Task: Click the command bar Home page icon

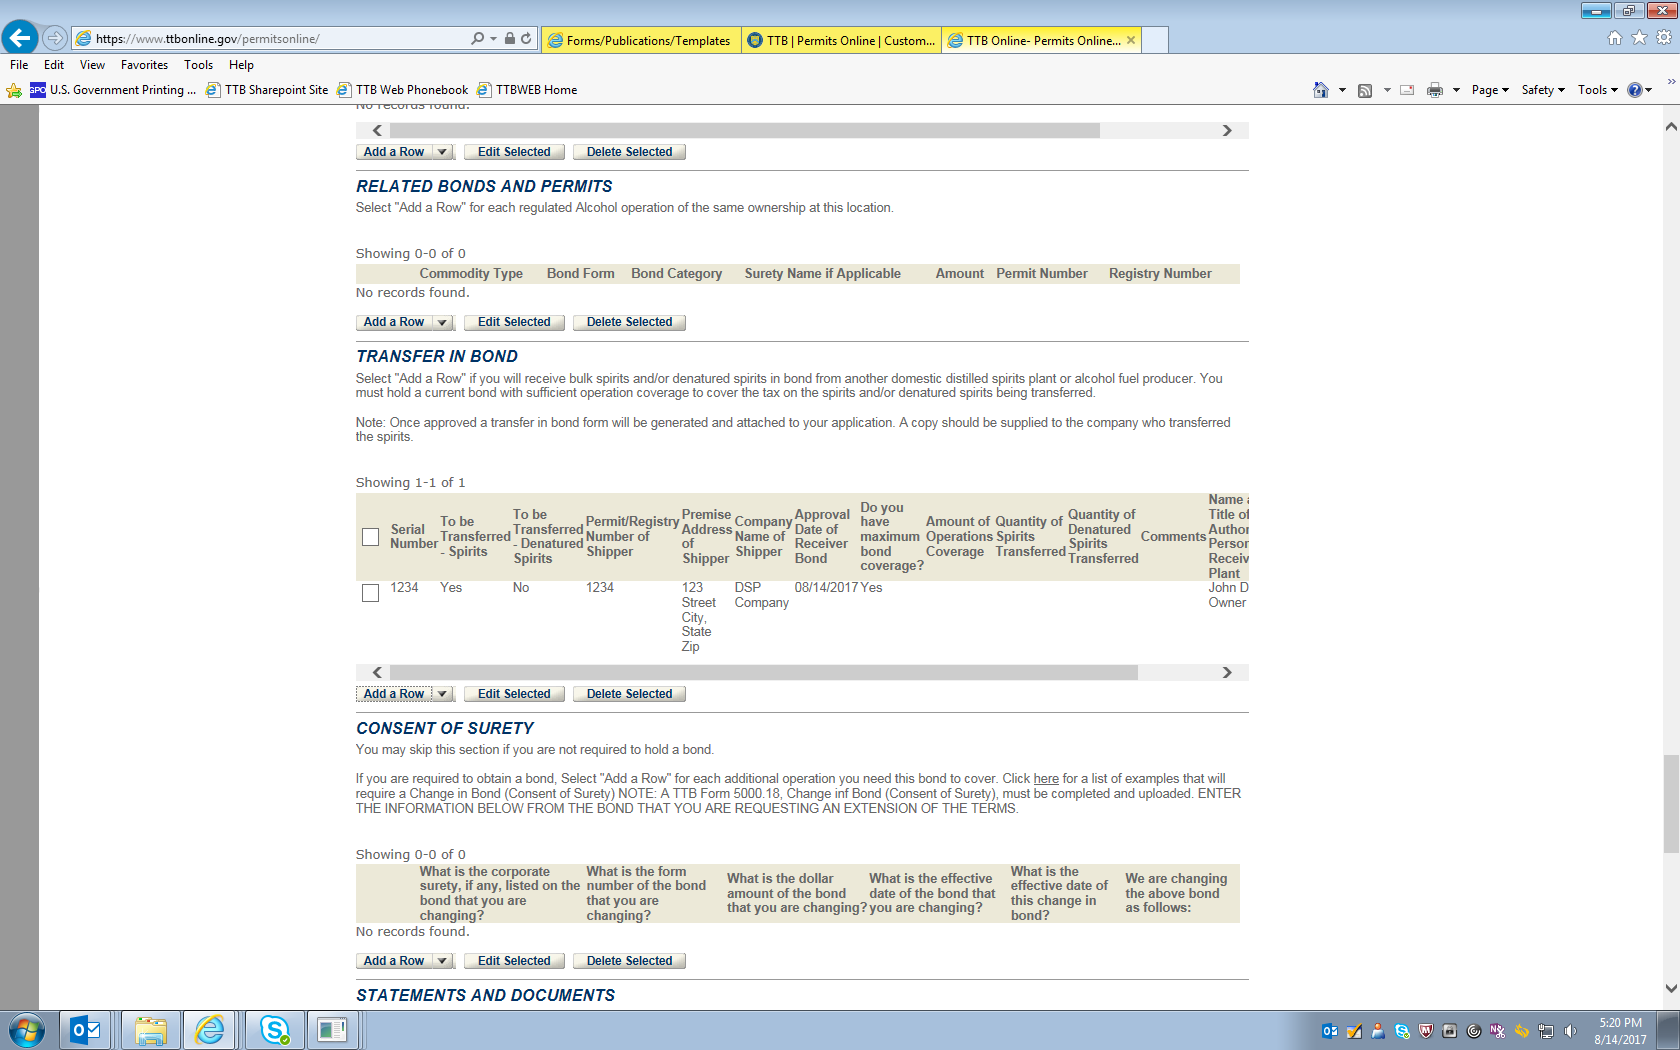Action: pos(1321,90)
